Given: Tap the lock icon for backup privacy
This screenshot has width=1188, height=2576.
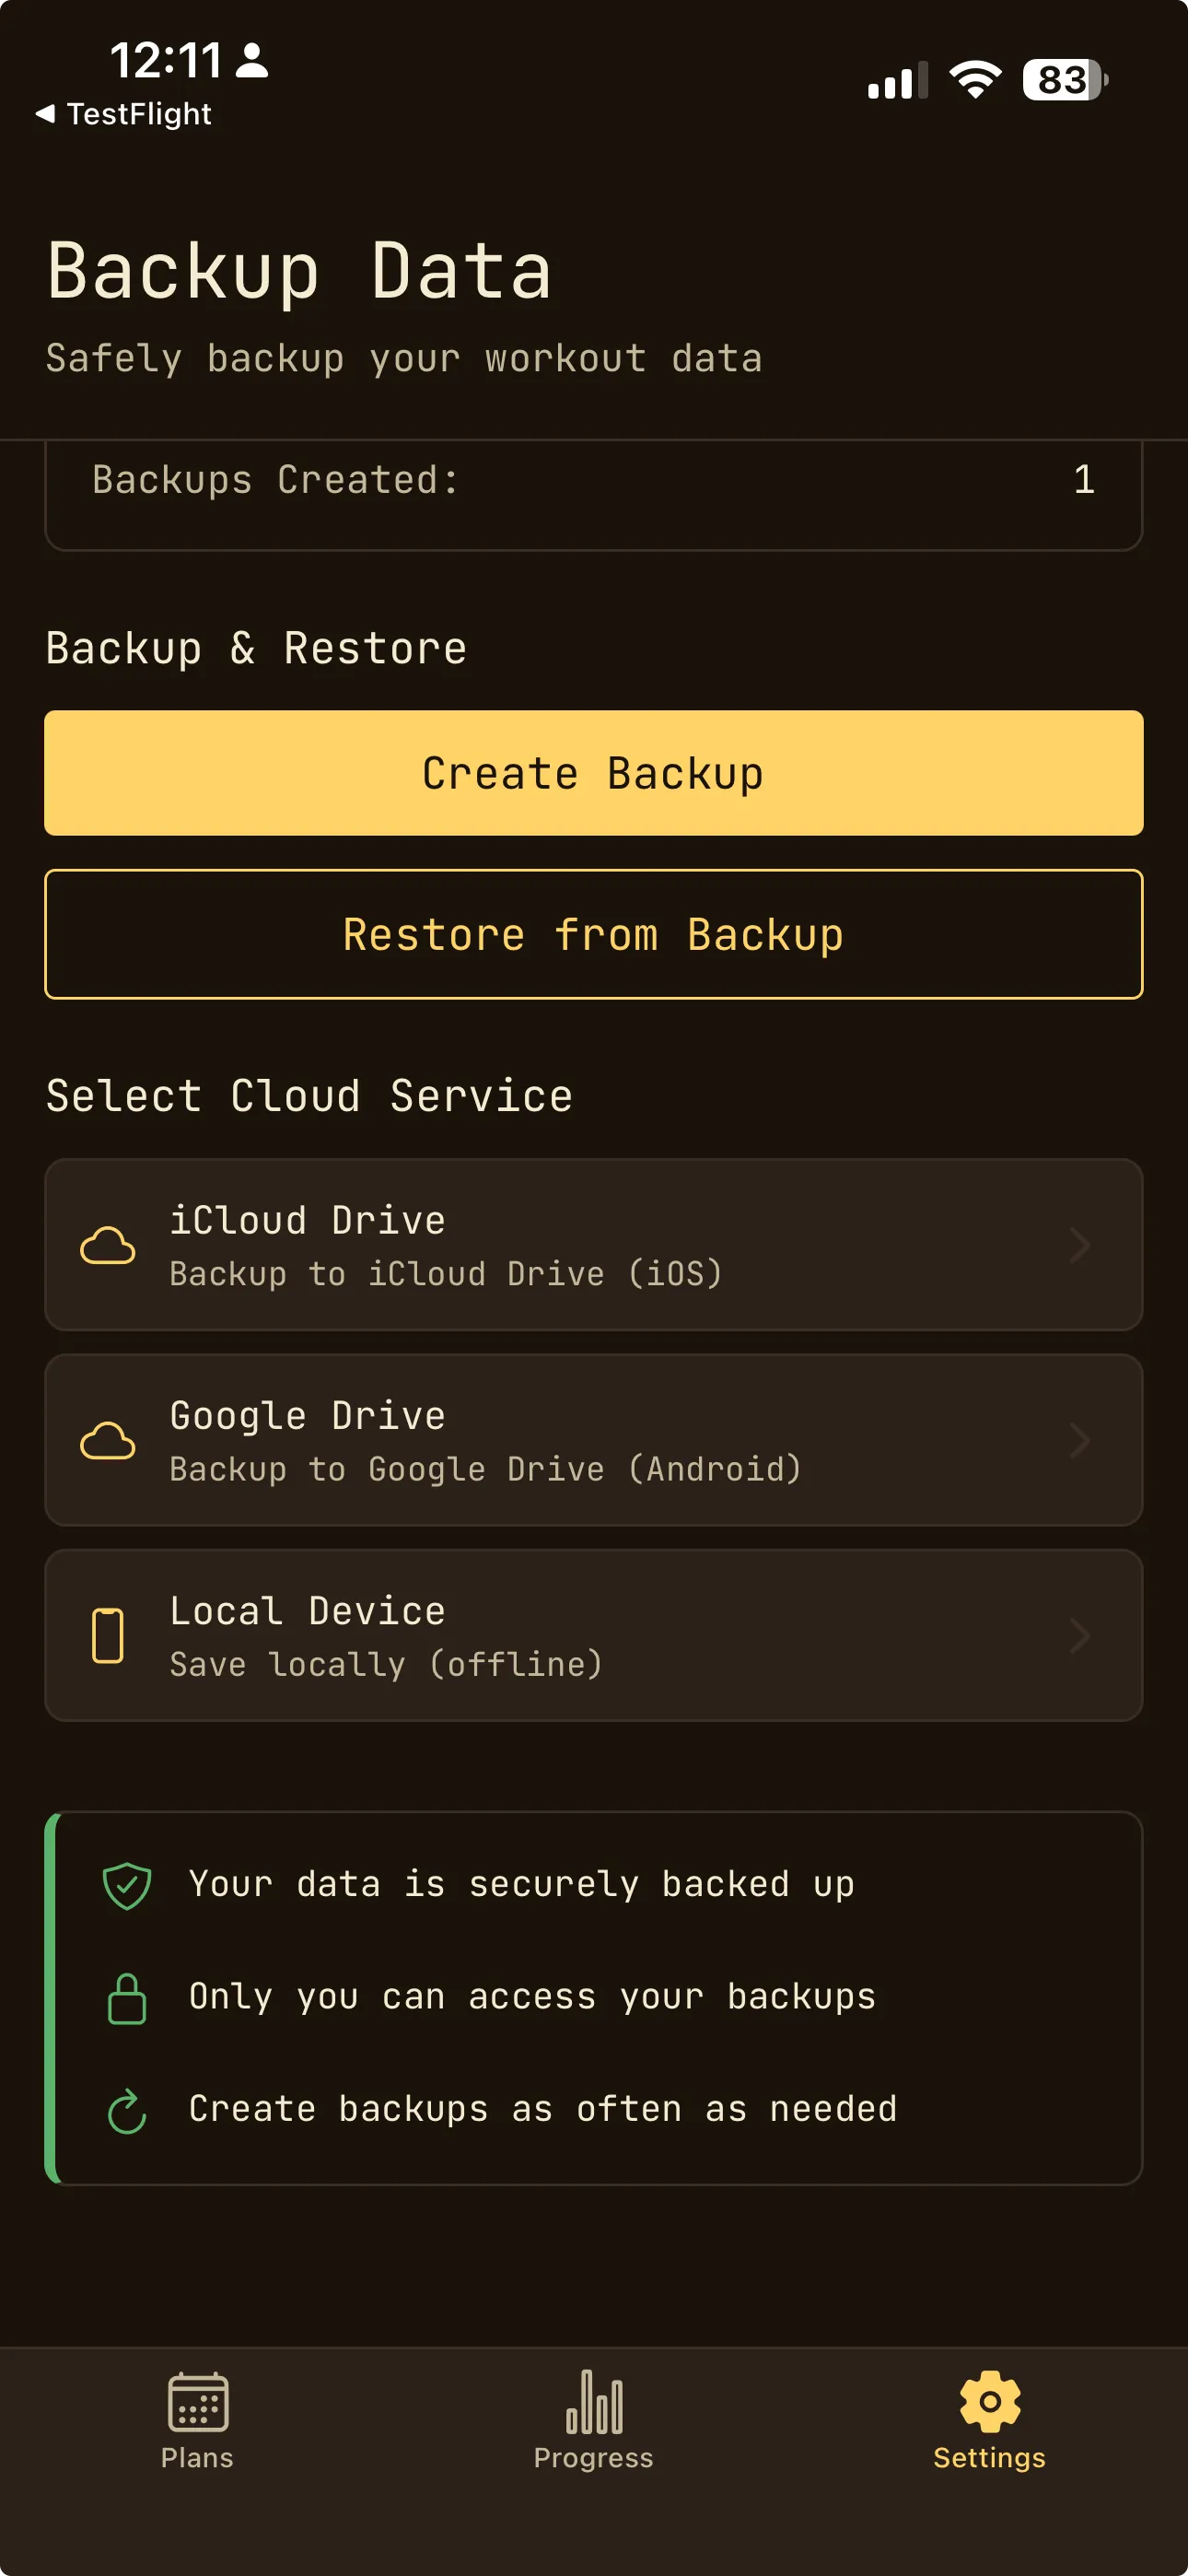Looking at the screenshot, I should click(127, 1996).
